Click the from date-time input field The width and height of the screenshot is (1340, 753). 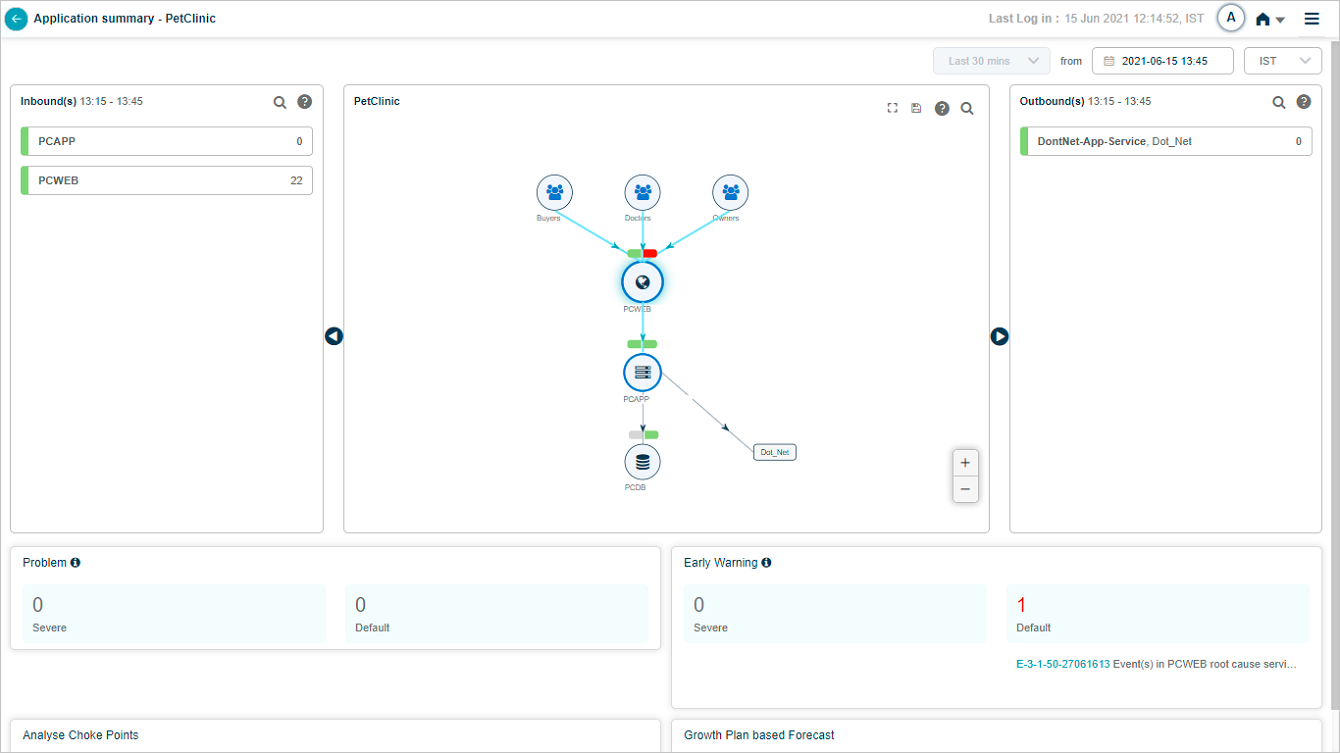[1162, 61]
